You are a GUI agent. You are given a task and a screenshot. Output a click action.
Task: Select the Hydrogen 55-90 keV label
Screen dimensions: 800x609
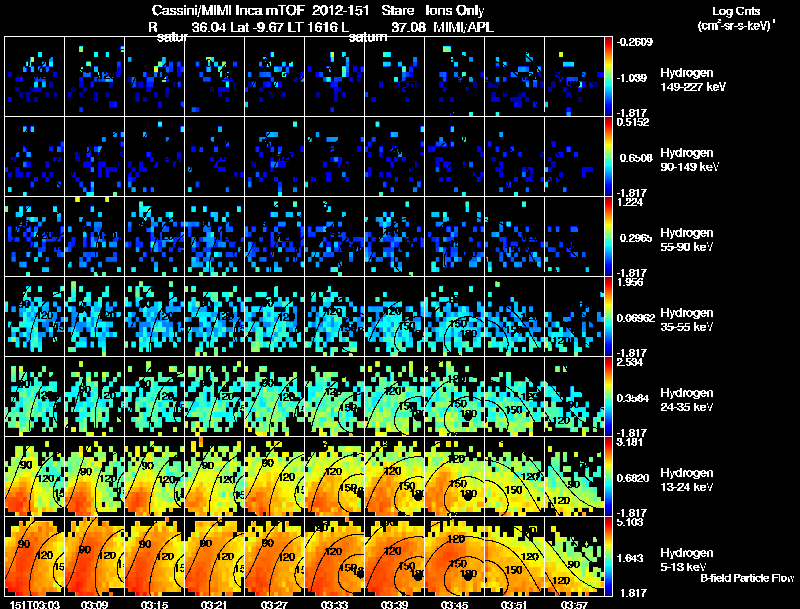pos(687,240)
